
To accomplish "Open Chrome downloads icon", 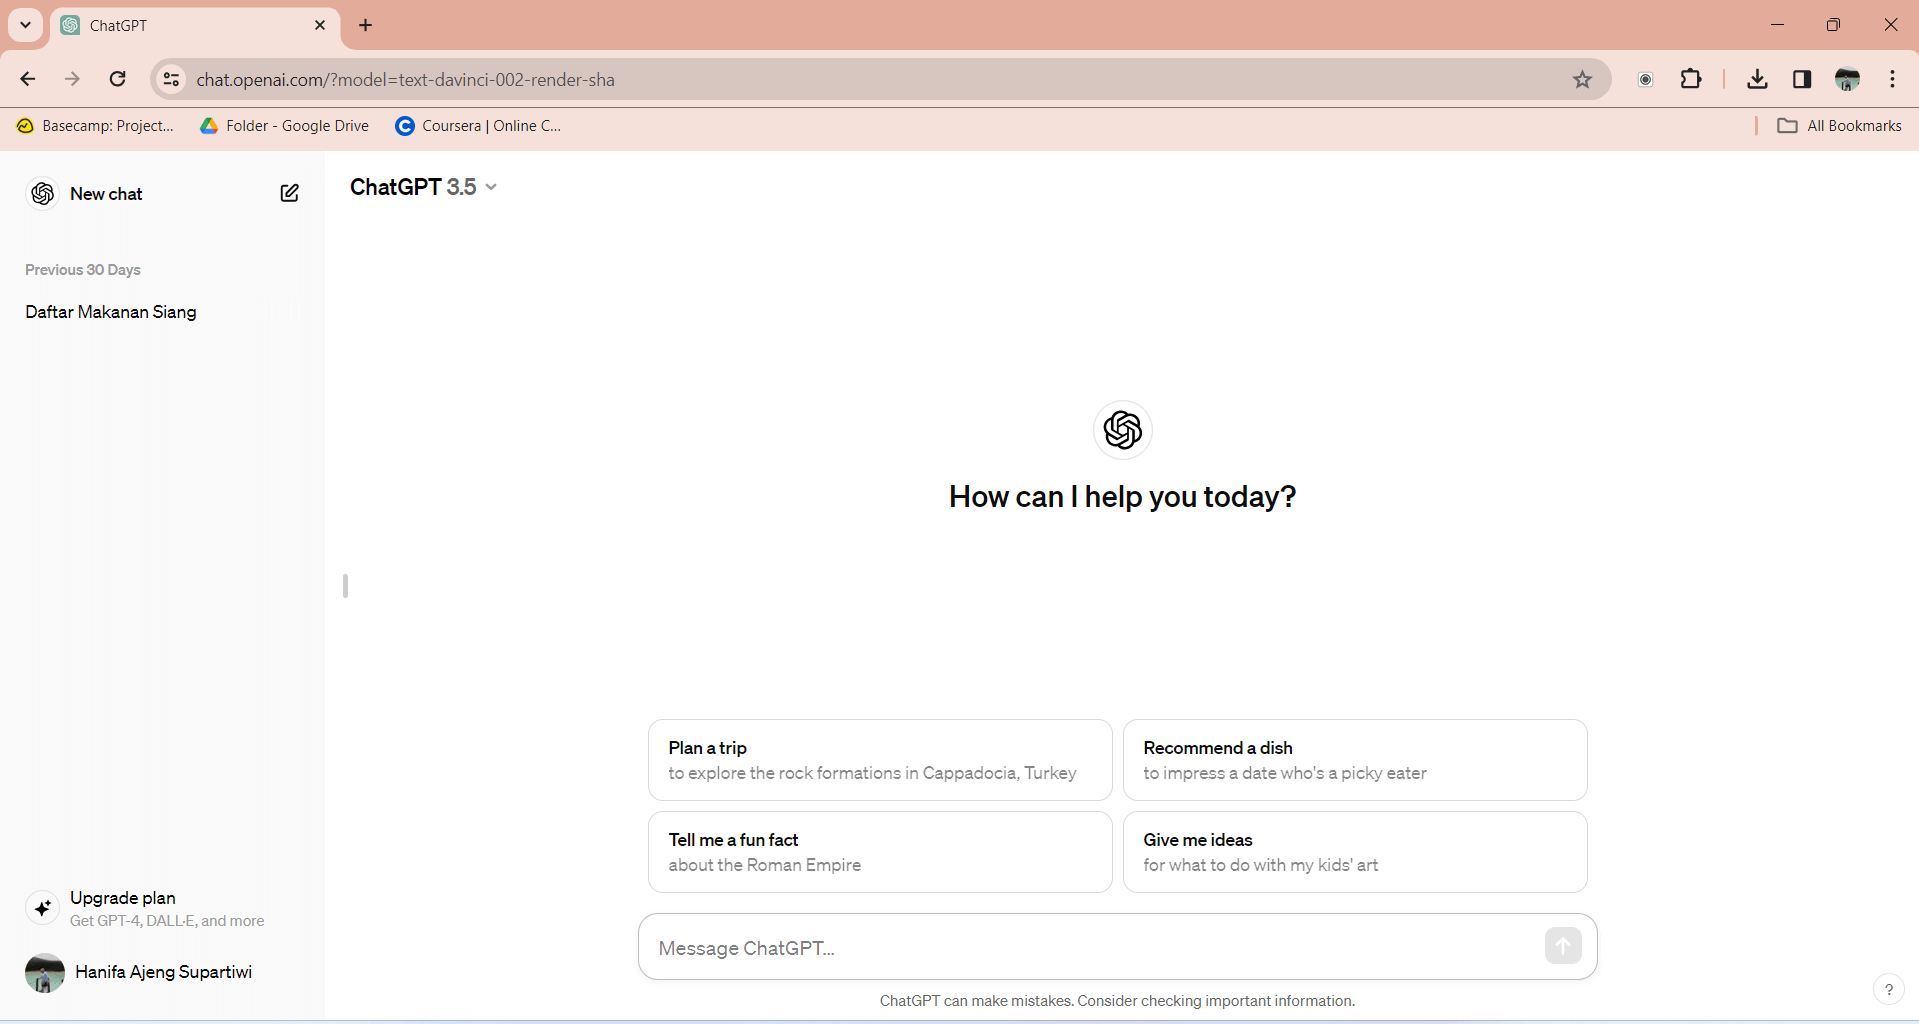I will [x=1757, y=80].
